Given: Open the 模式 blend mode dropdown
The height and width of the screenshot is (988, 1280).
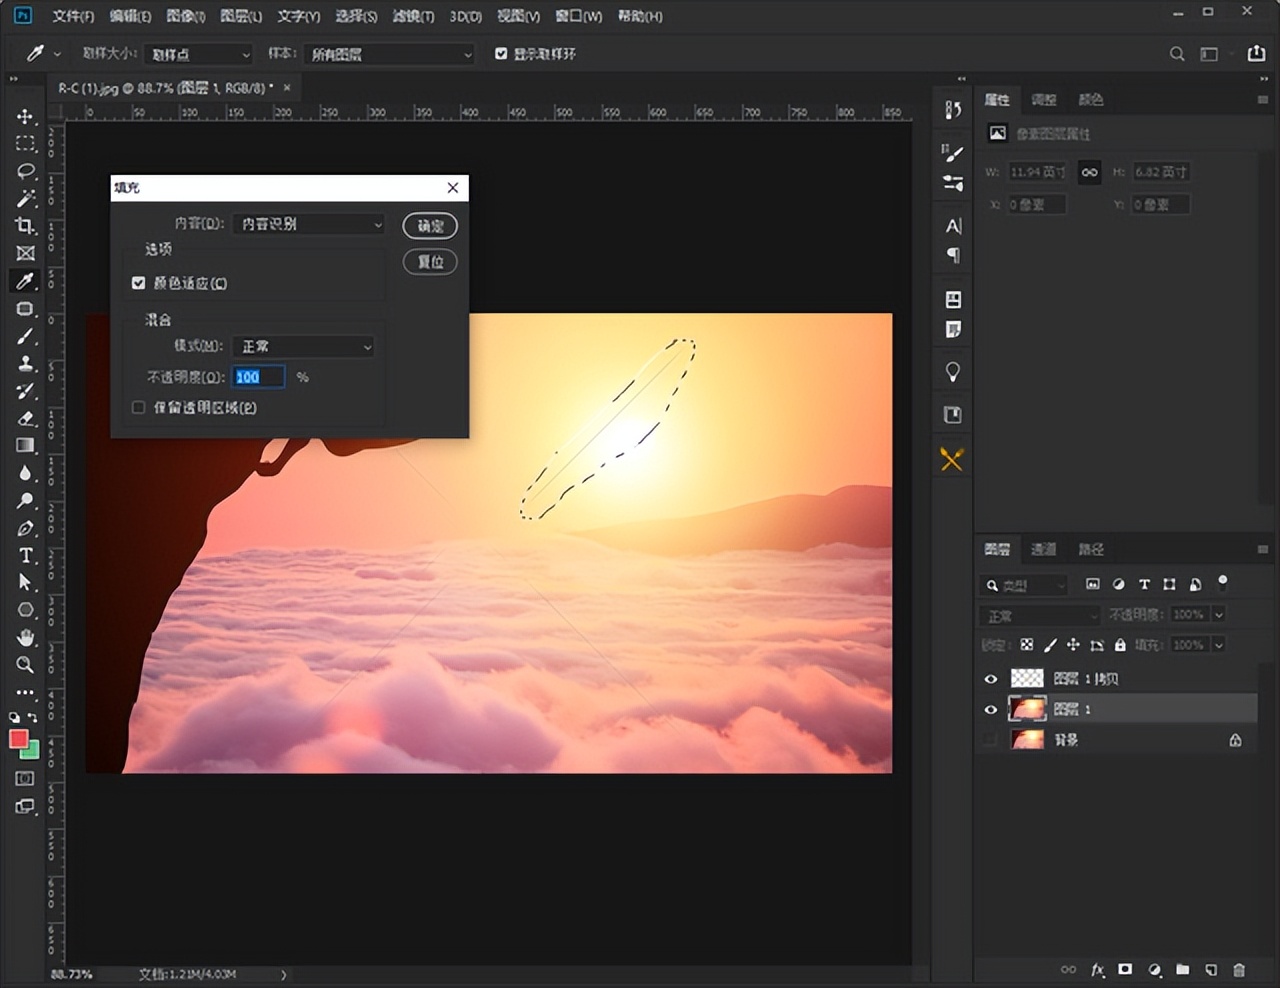Looking at the screenshot, I should pos(303,346).
